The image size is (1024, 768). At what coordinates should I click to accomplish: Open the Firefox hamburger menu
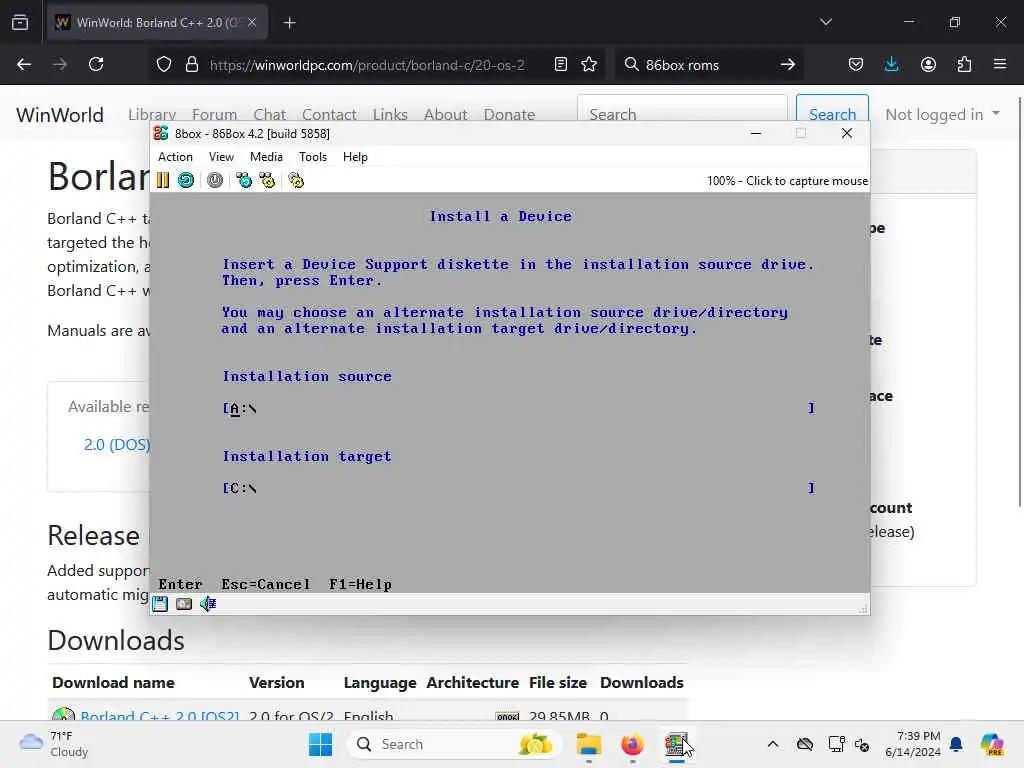pos(1000,64)
